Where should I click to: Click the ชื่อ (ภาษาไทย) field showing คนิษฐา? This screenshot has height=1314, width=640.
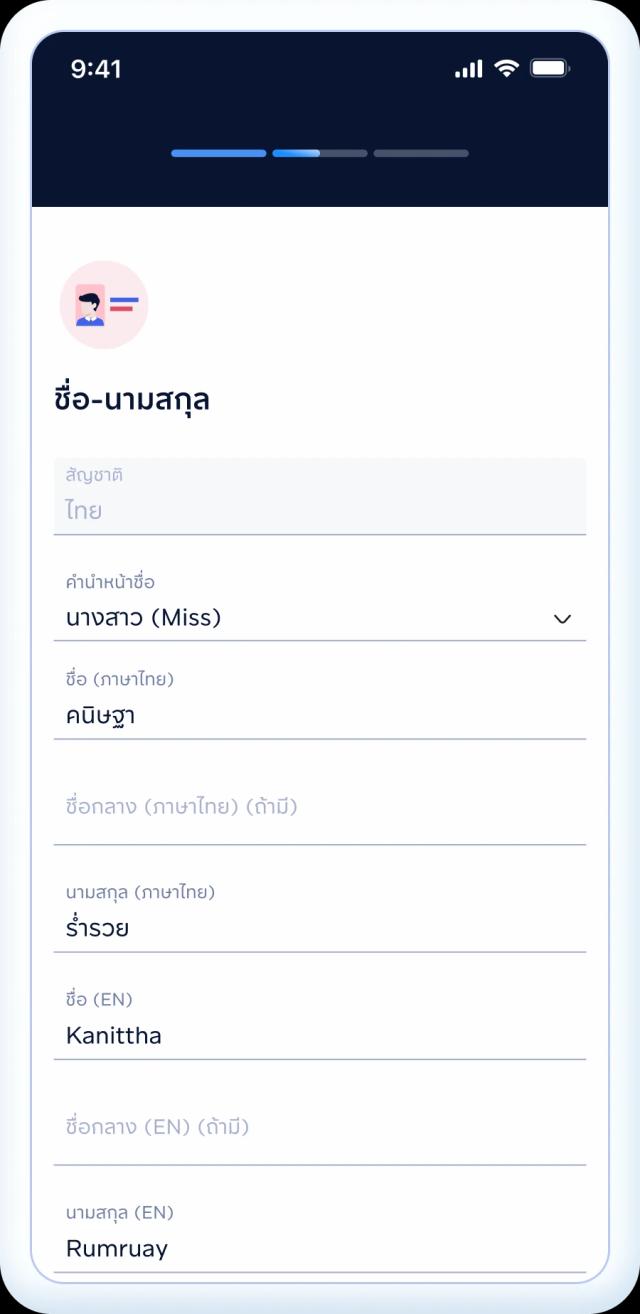(320, 715)
